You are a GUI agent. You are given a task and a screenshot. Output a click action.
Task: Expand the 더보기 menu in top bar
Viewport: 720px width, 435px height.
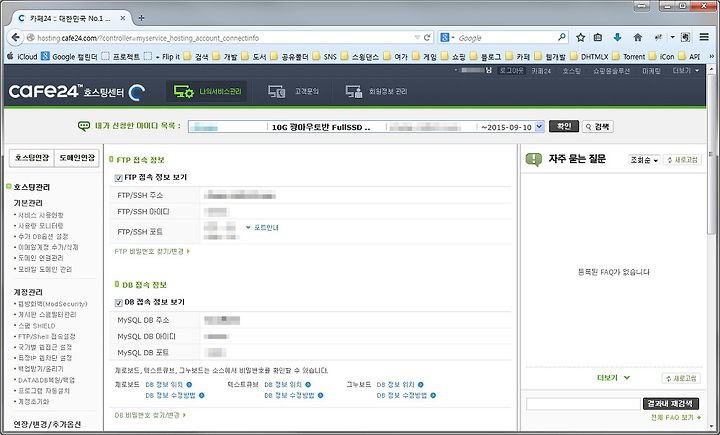tap(686, 71)
